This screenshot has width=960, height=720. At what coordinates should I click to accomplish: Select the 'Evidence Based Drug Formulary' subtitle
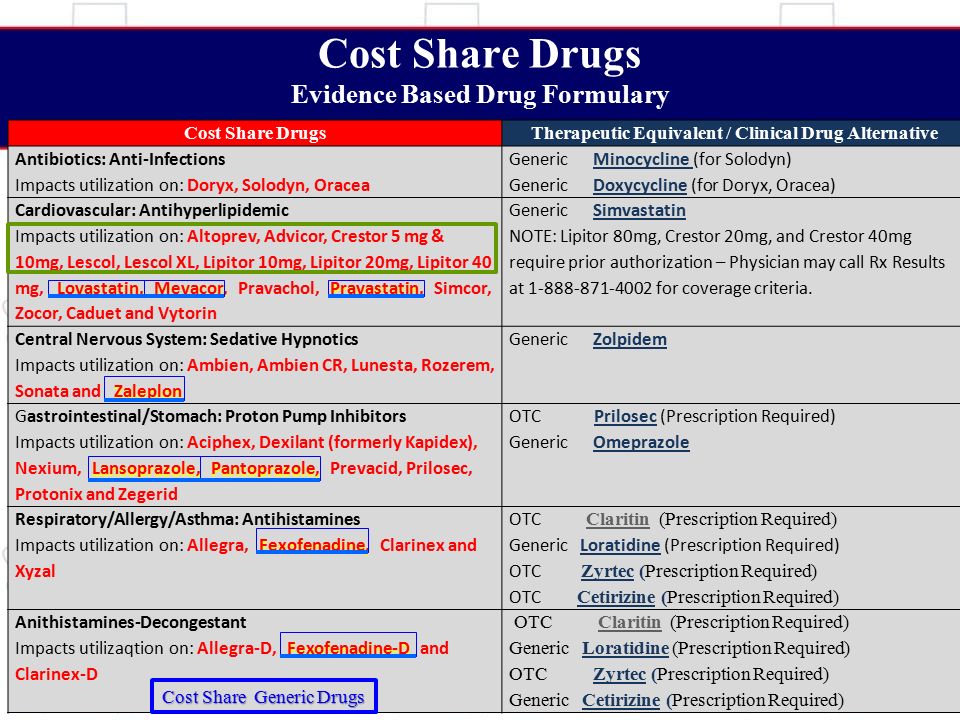(x=479, y=95)
